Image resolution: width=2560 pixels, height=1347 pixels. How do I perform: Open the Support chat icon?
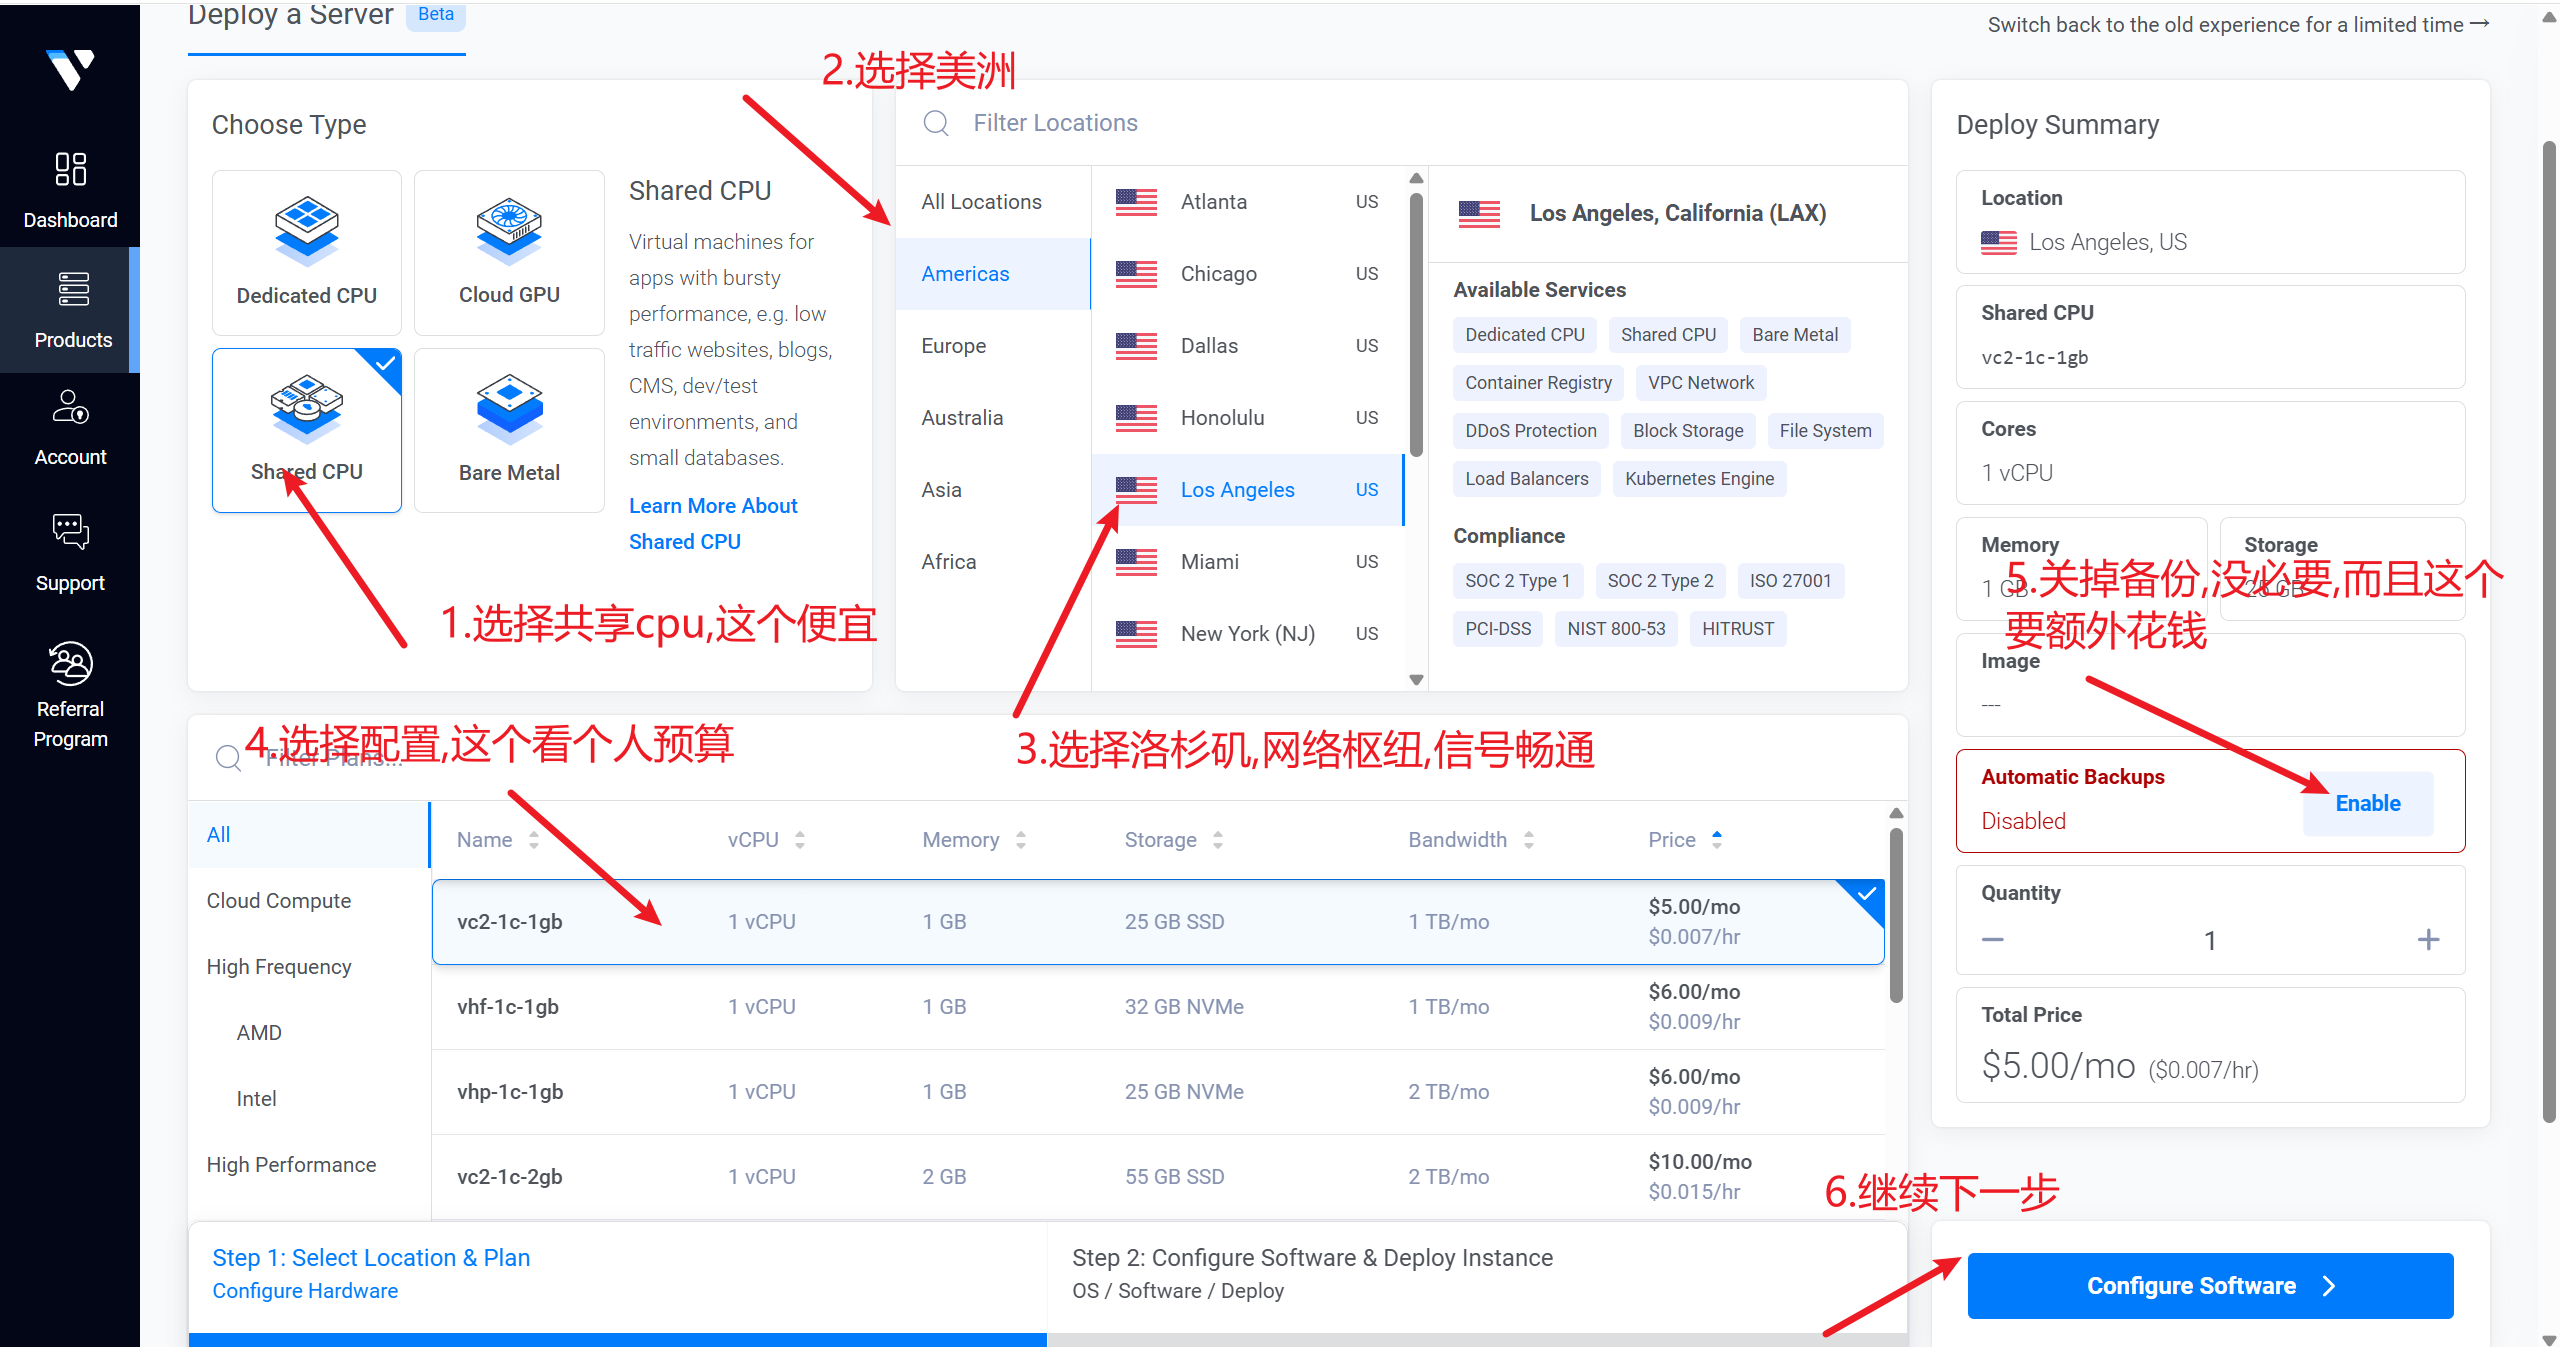(70, 531)
